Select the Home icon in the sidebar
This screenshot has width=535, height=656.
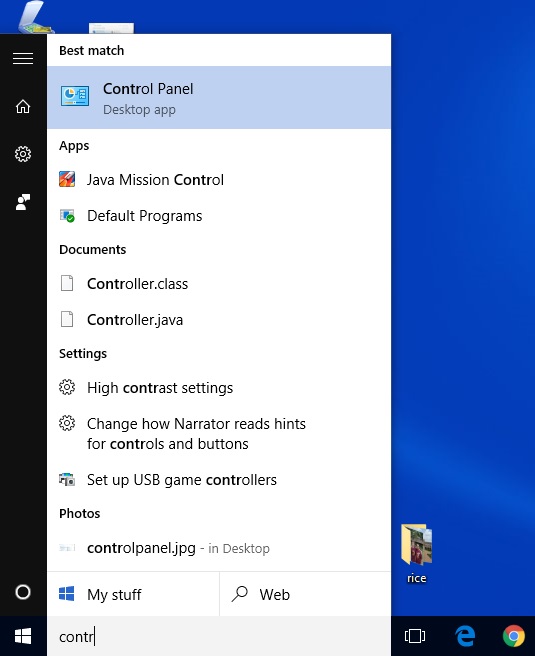point(23,106)
